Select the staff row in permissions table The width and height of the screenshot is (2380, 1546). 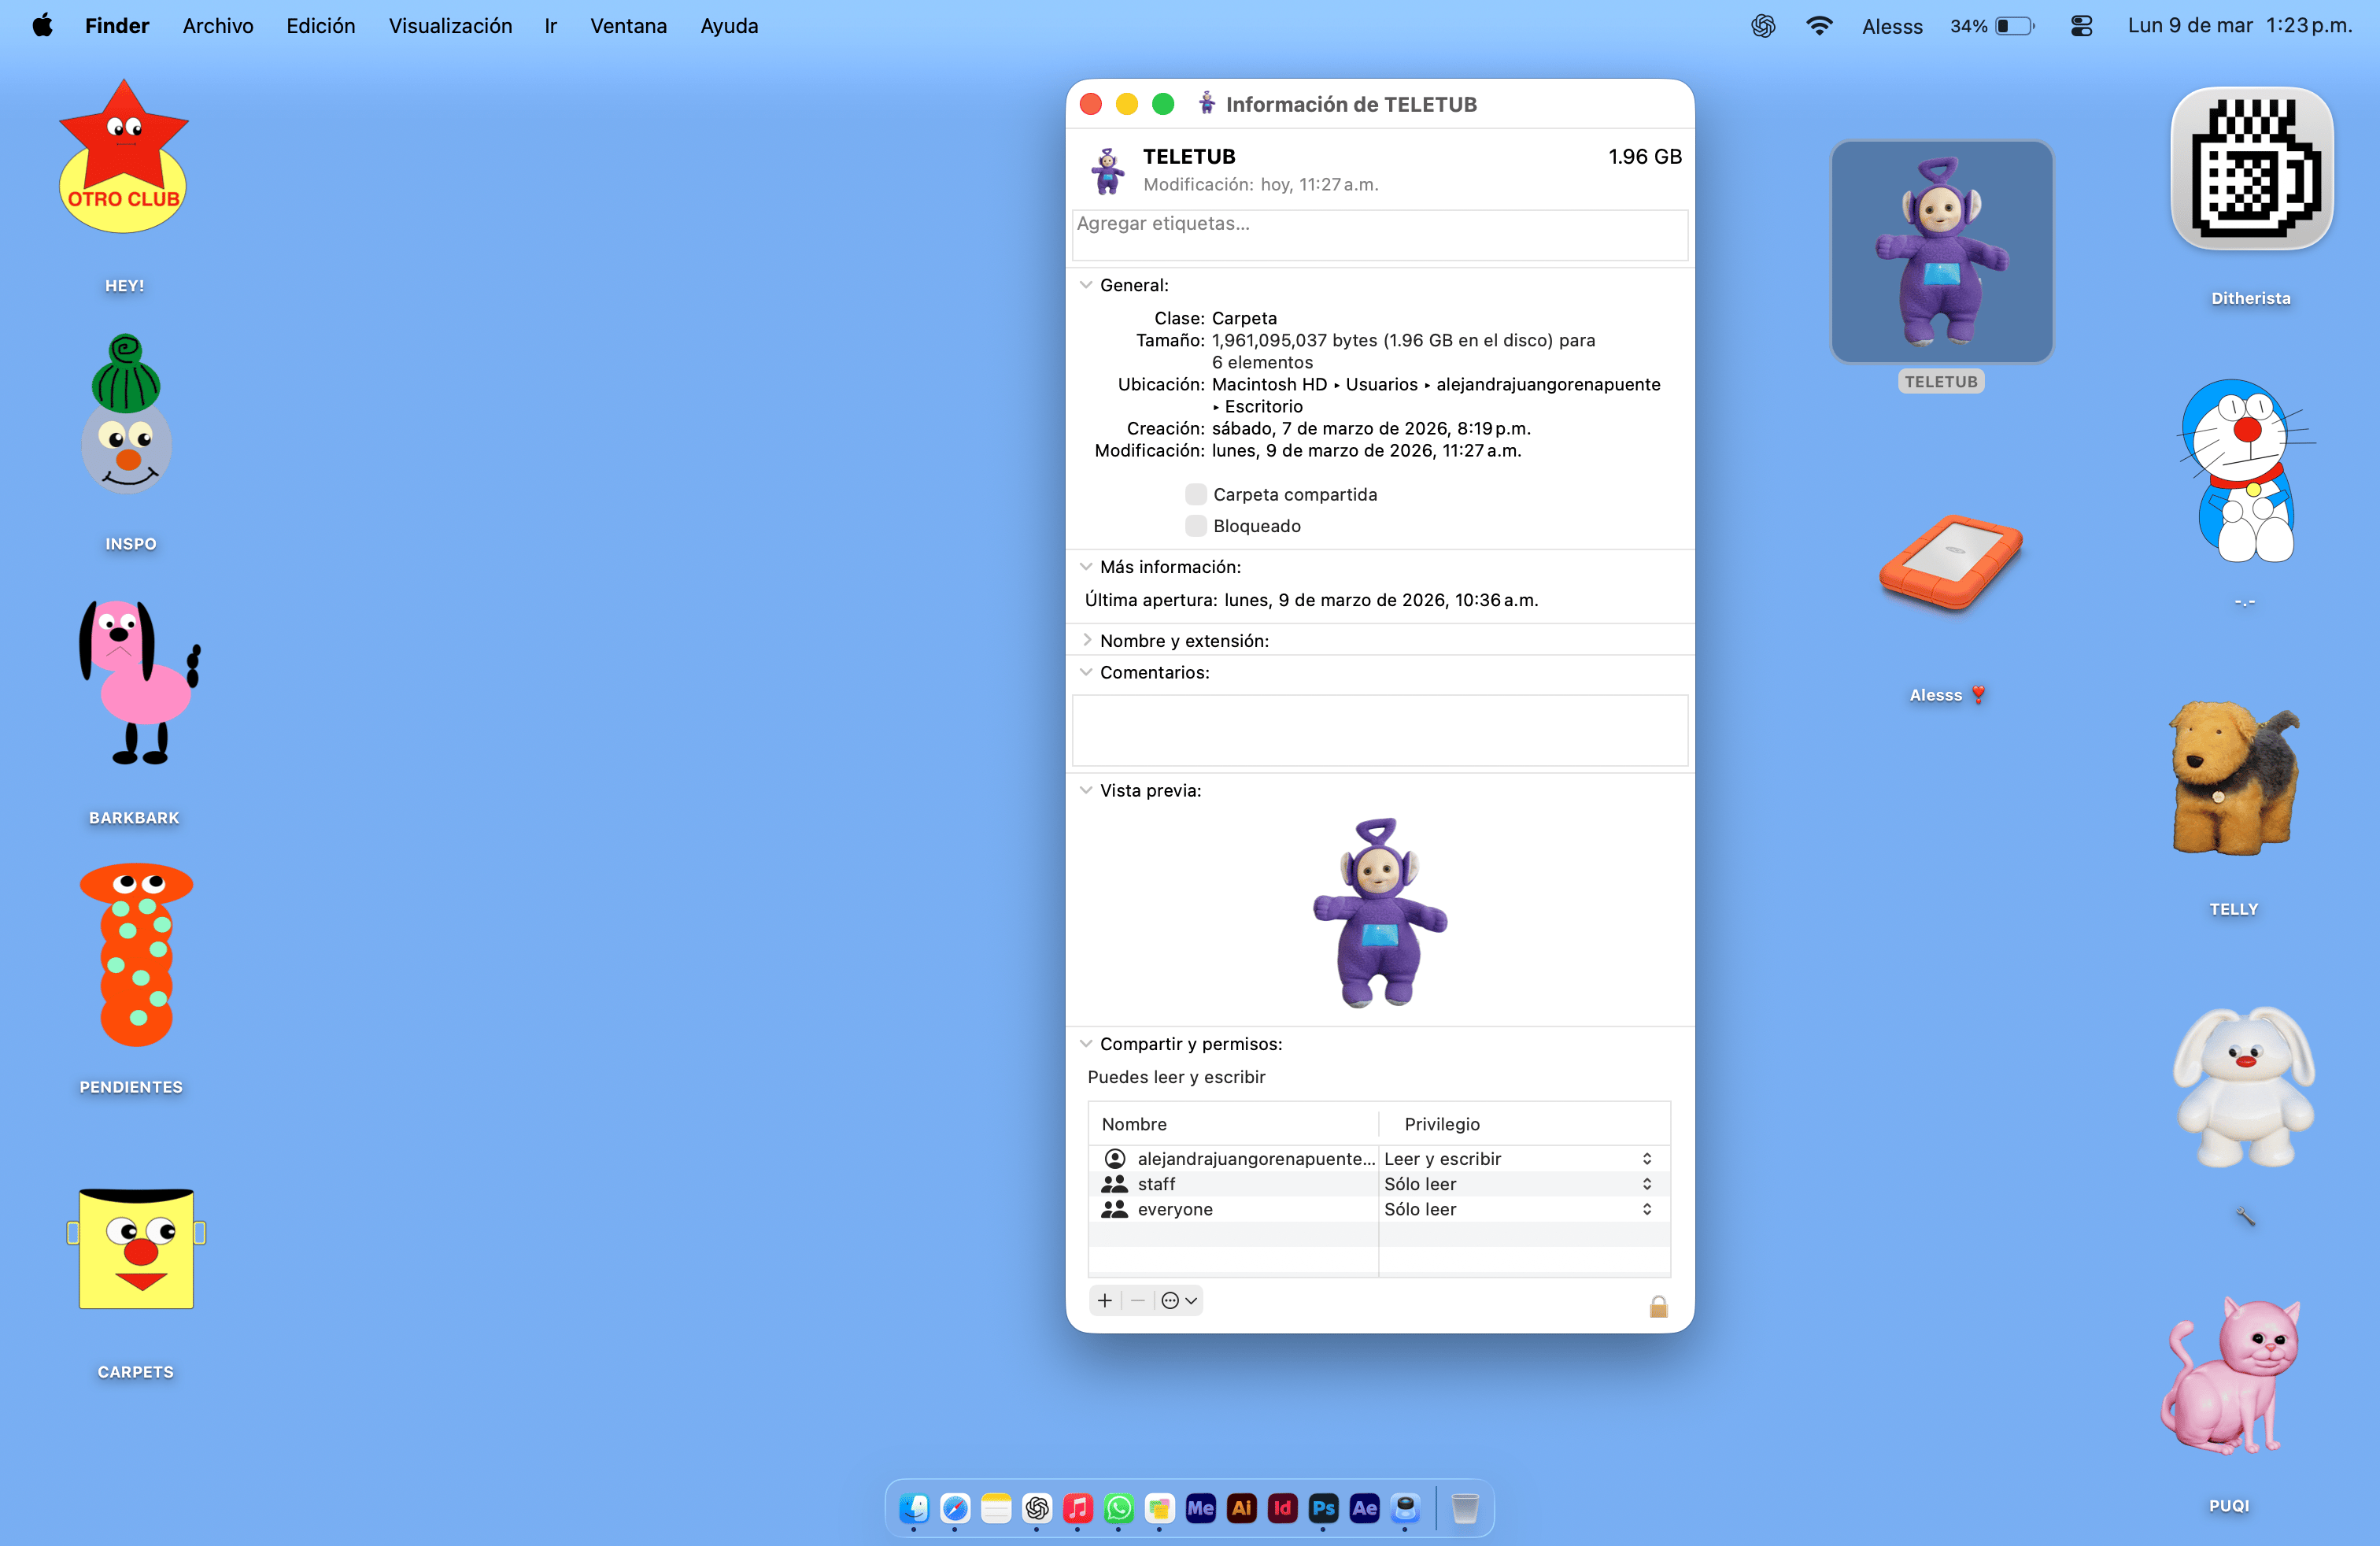(1379, 1184)
